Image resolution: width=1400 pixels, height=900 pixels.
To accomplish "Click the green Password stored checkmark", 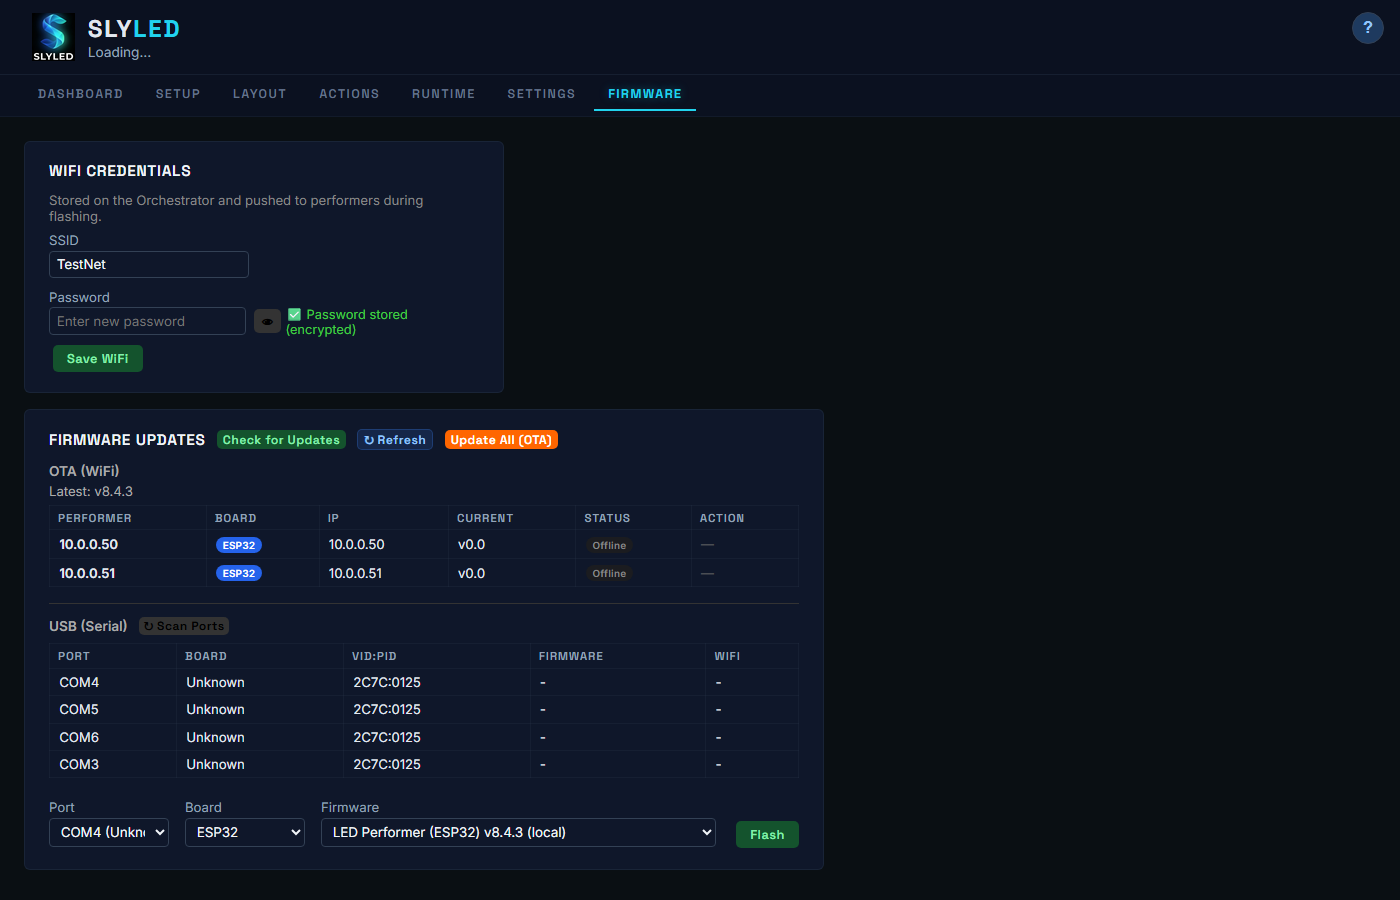I will (x=294, y=314).
